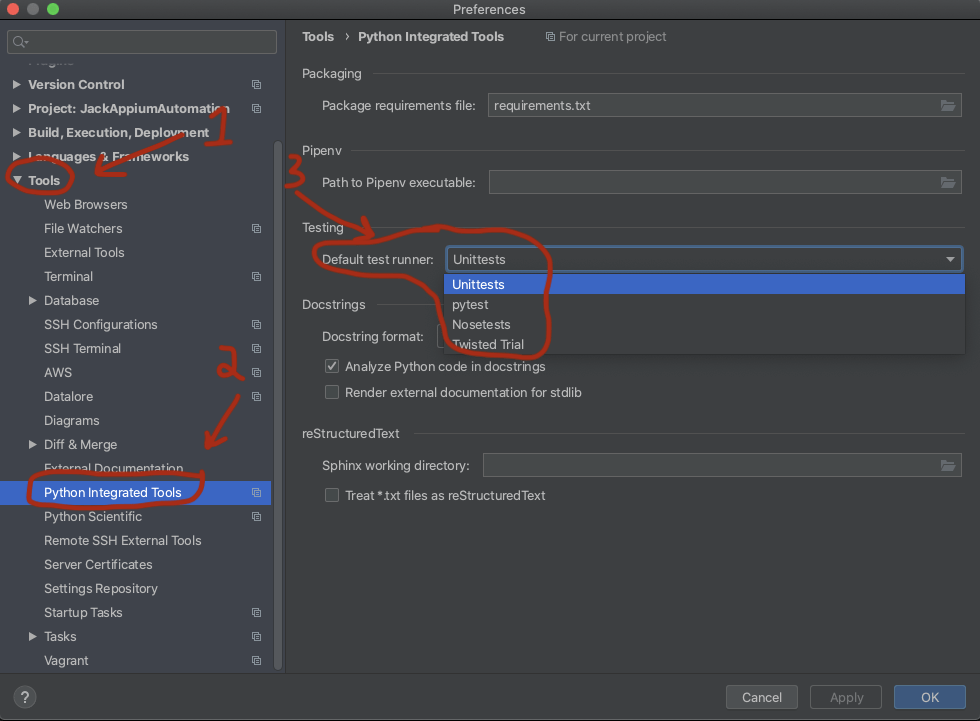
Task: Click the badge icon next to File Watchers
Action: point(256,229)
